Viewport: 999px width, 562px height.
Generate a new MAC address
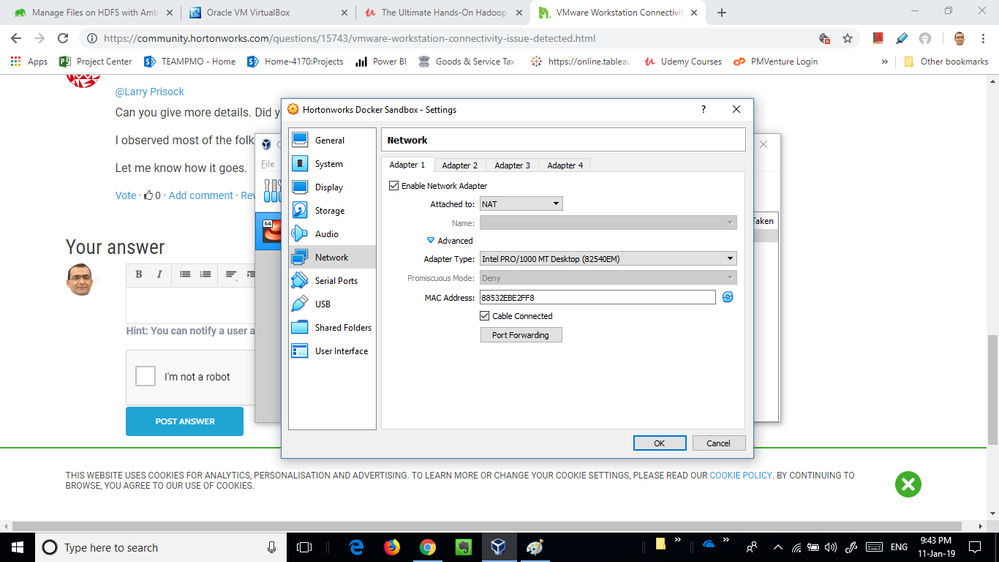728,297
